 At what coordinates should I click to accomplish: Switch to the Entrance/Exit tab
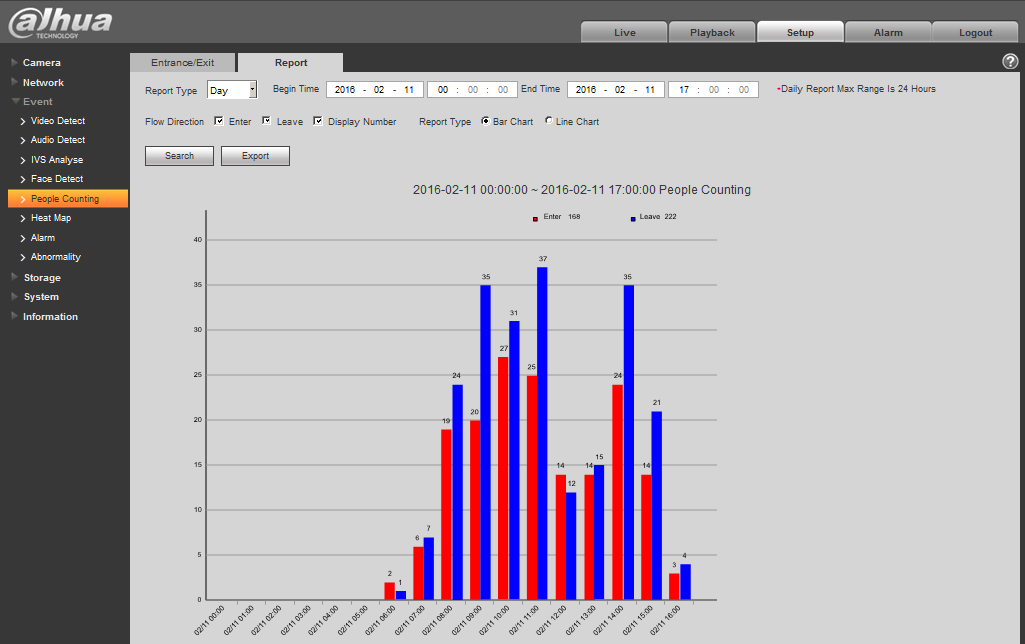(183, 63)
